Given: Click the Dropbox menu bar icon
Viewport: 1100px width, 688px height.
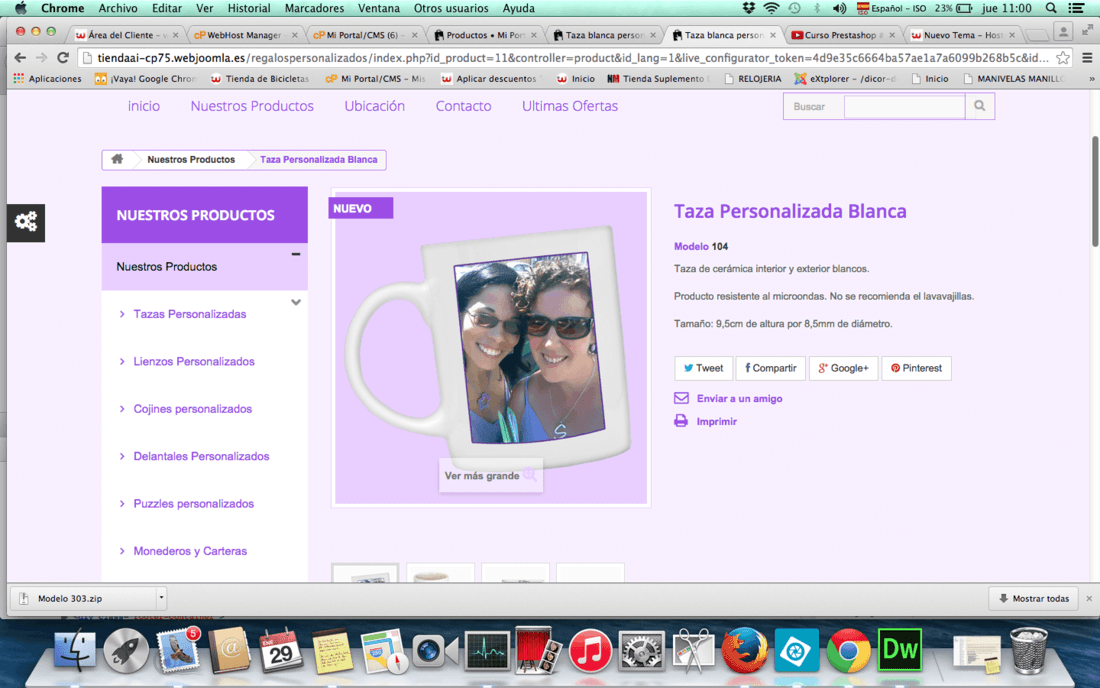Looking at the screenshot, I should click(x=749, y=8).
